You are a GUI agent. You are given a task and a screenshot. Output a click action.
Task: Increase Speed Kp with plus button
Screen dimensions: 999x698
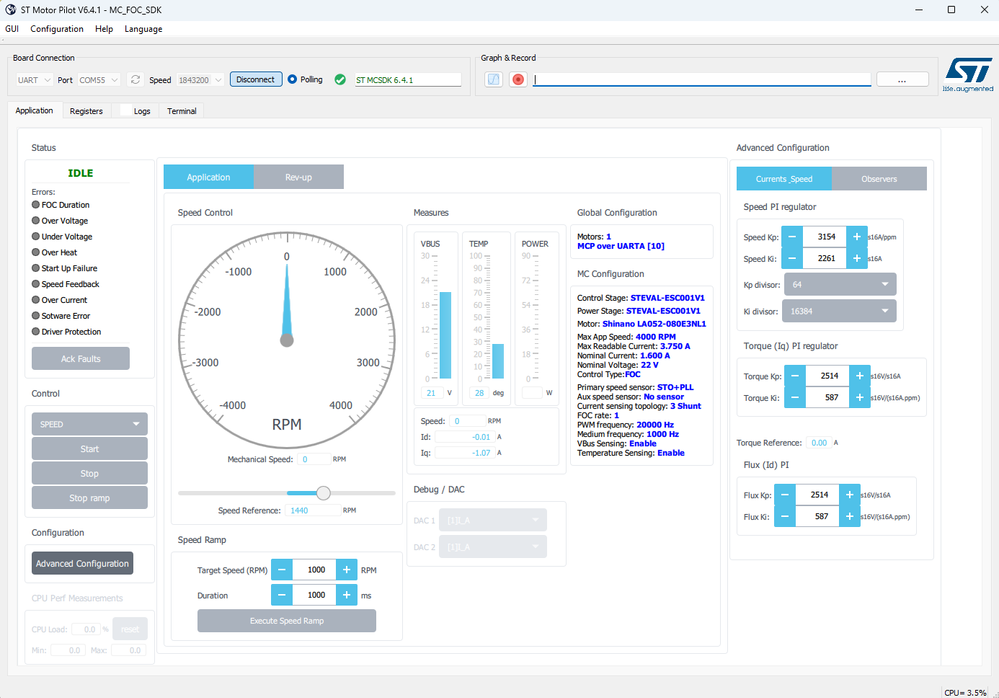857,237
